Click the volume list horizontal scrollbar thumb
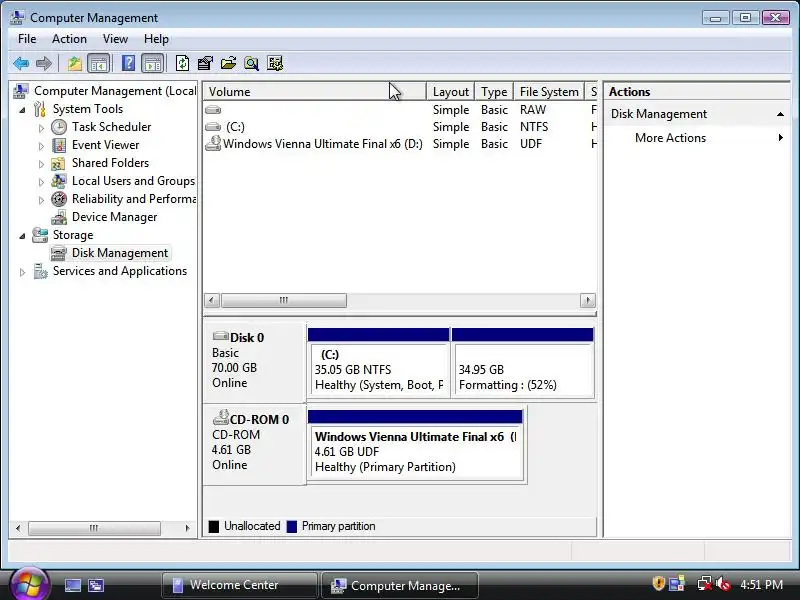This screenshot has height=600, width=800. pyautogui.click(x=284, y=300)
